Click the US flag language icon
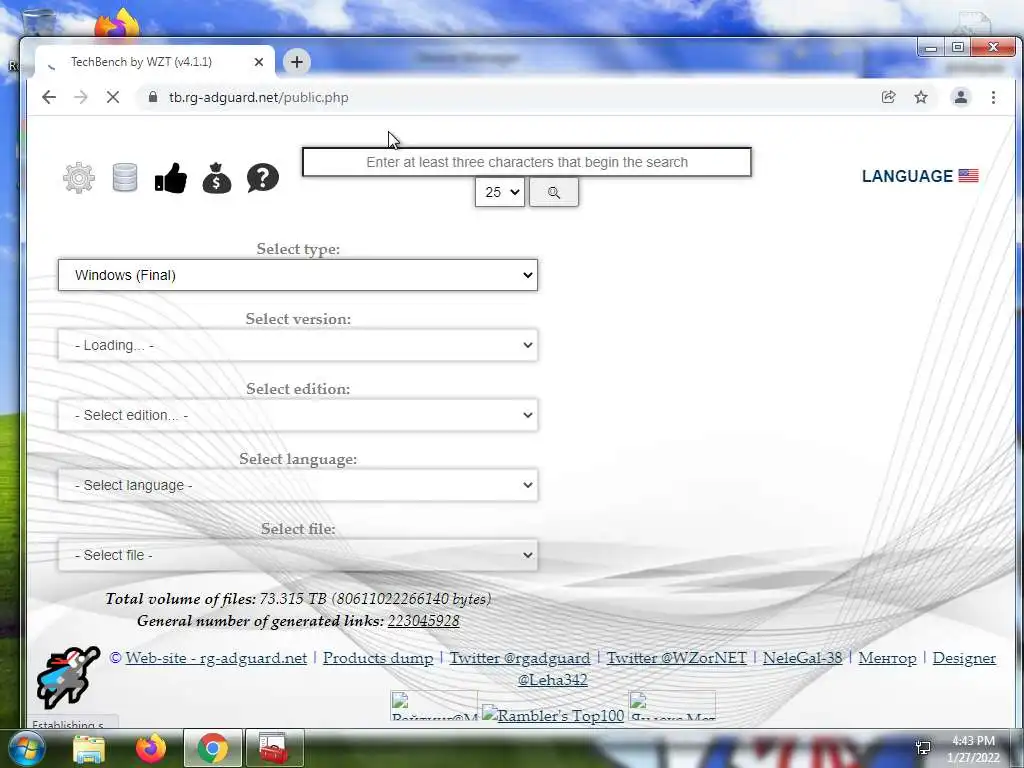The height and width of the screenshot is (768, 1024). [968, 176]
